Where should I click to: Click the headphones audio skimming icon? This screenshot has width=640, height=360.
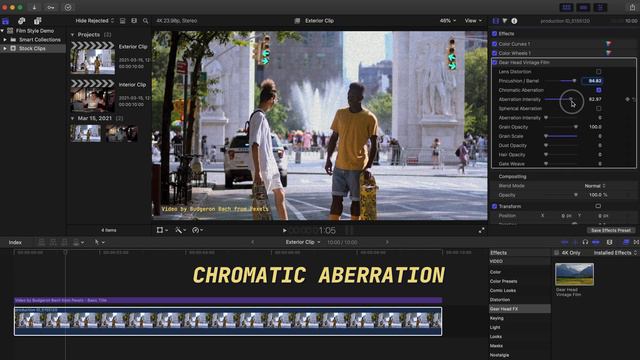click(x=585, y=242)
